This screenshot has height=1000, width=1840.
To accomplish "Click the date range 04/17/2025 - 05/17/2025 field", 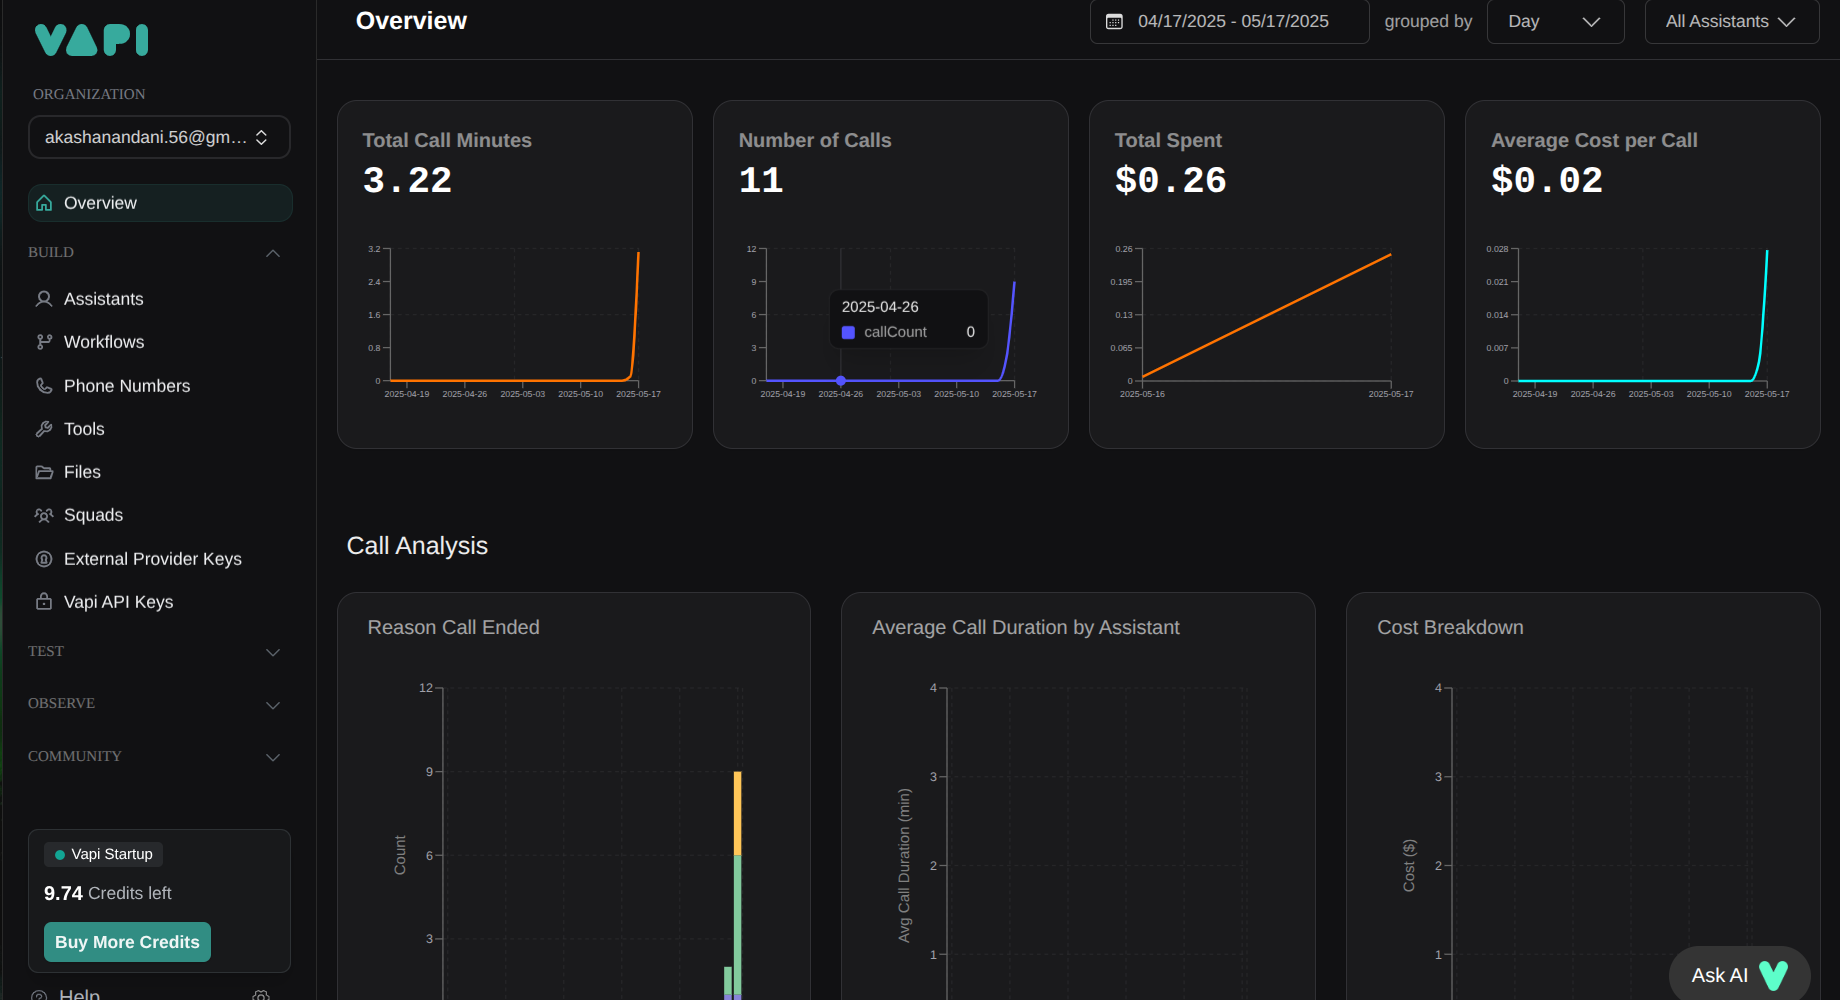I will point(1230,22).
